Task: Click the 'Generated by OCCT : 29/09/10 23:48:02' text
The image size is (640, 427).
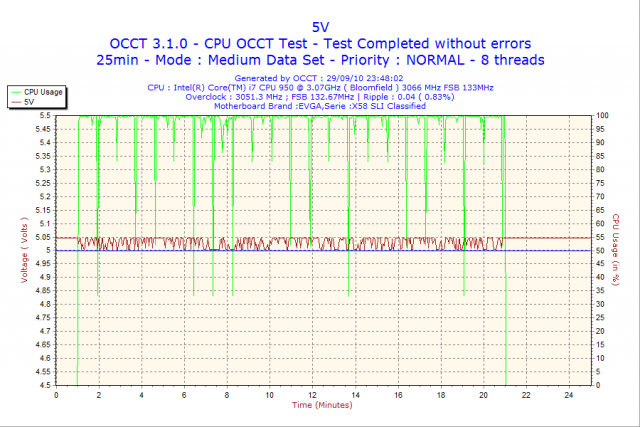Action: [x=319, y=78]
